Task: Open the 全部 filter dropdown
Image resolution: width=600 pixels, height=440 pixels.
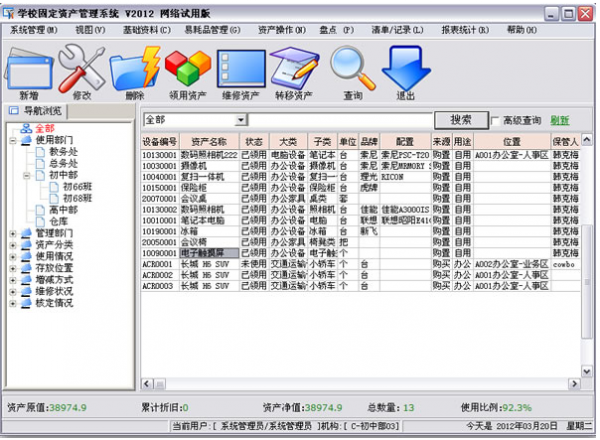Action: click(240, 120)
